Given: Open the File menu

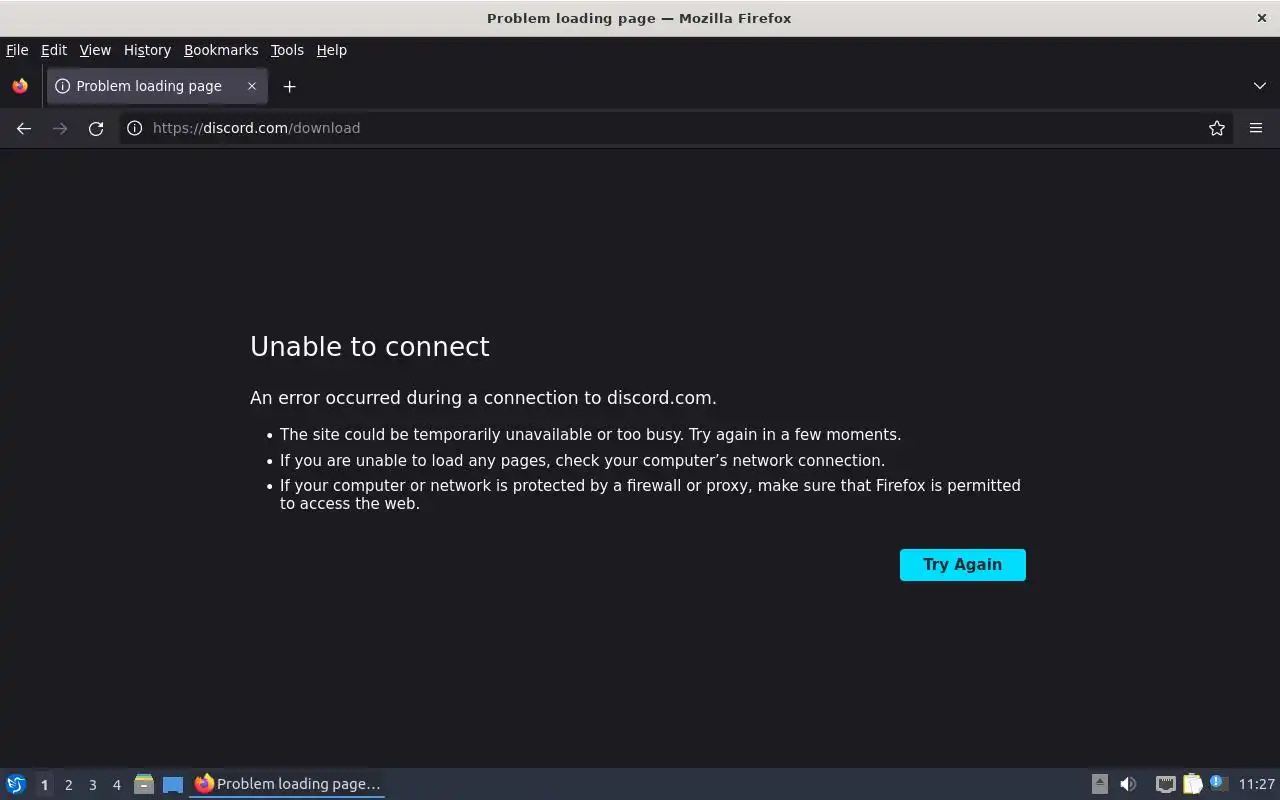Looking at the screenshot, I should click(x=17, y=50).
